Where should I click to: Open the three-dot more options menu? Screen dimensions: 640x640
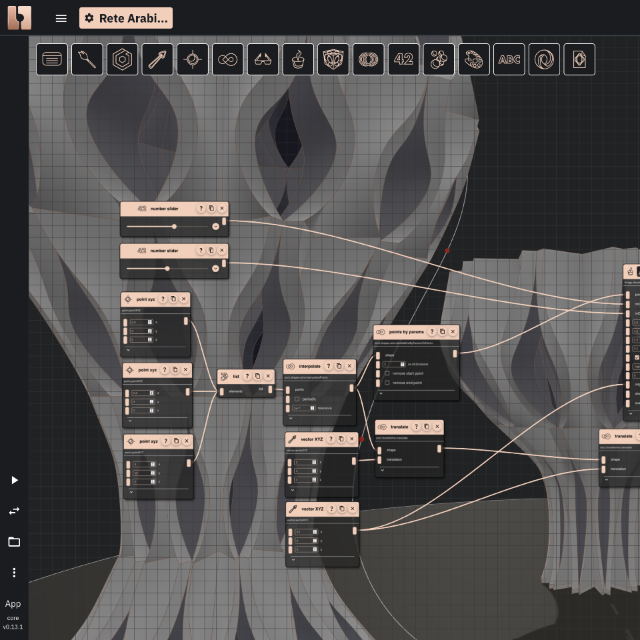tap(14, 573)
